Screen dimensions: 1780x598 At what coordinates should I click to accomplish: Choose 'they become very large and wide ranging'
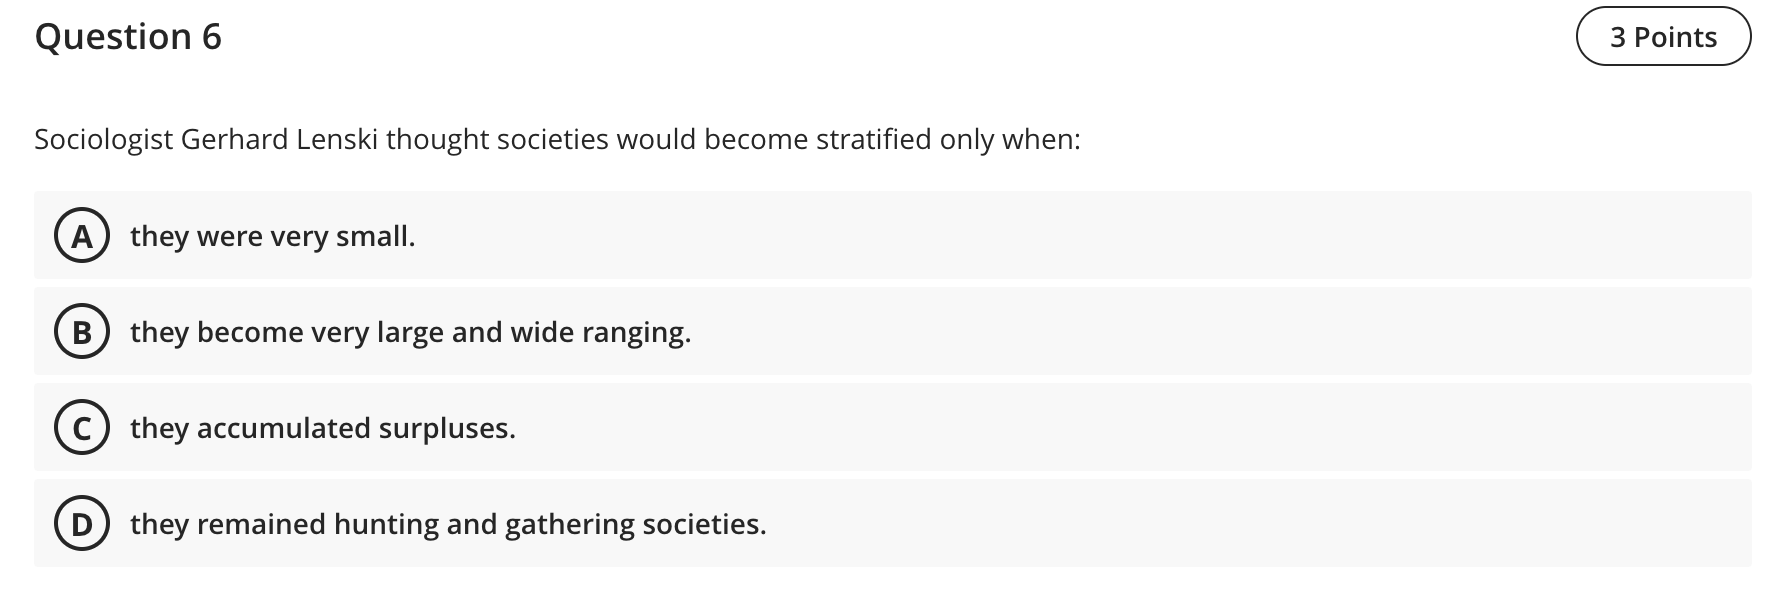point(410,332)
